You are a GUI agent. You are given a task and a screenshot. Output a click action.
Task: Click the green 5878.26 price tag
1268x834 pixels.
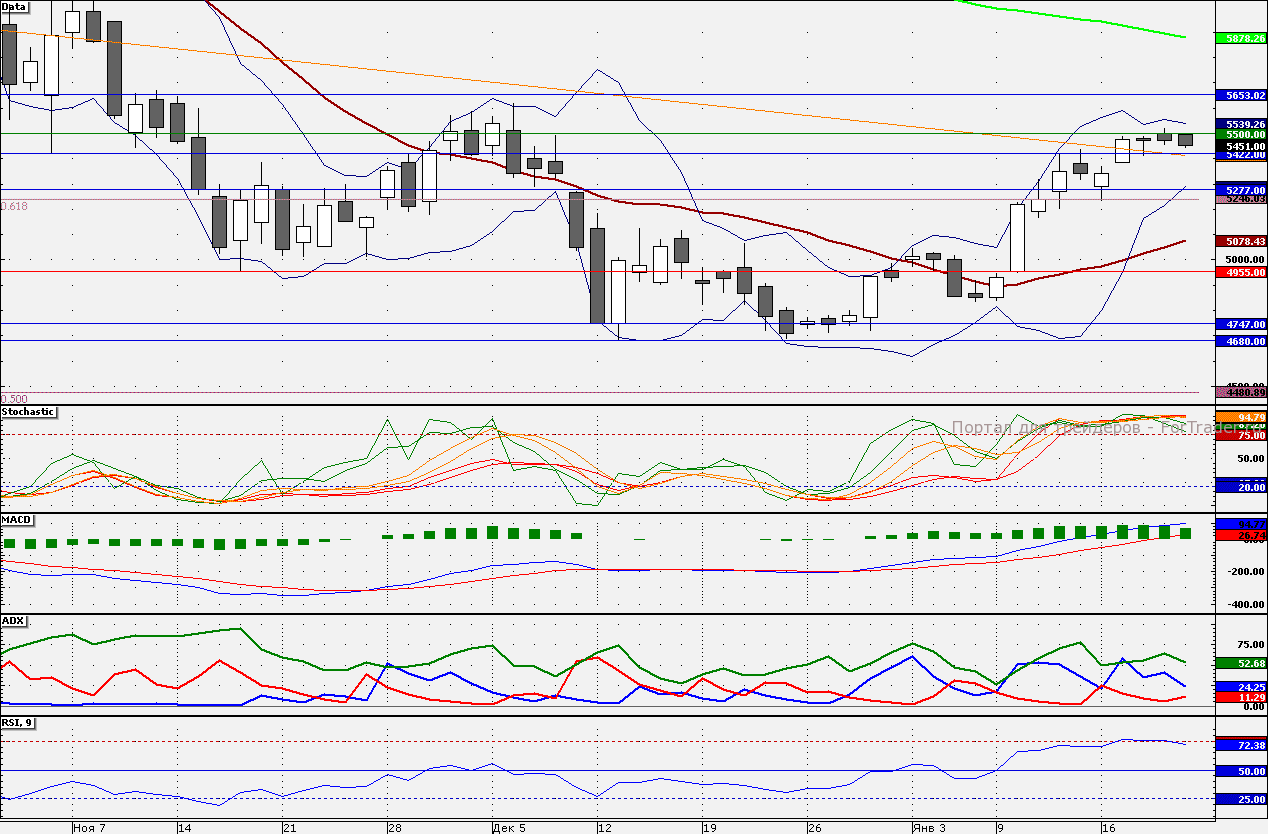1240,38
